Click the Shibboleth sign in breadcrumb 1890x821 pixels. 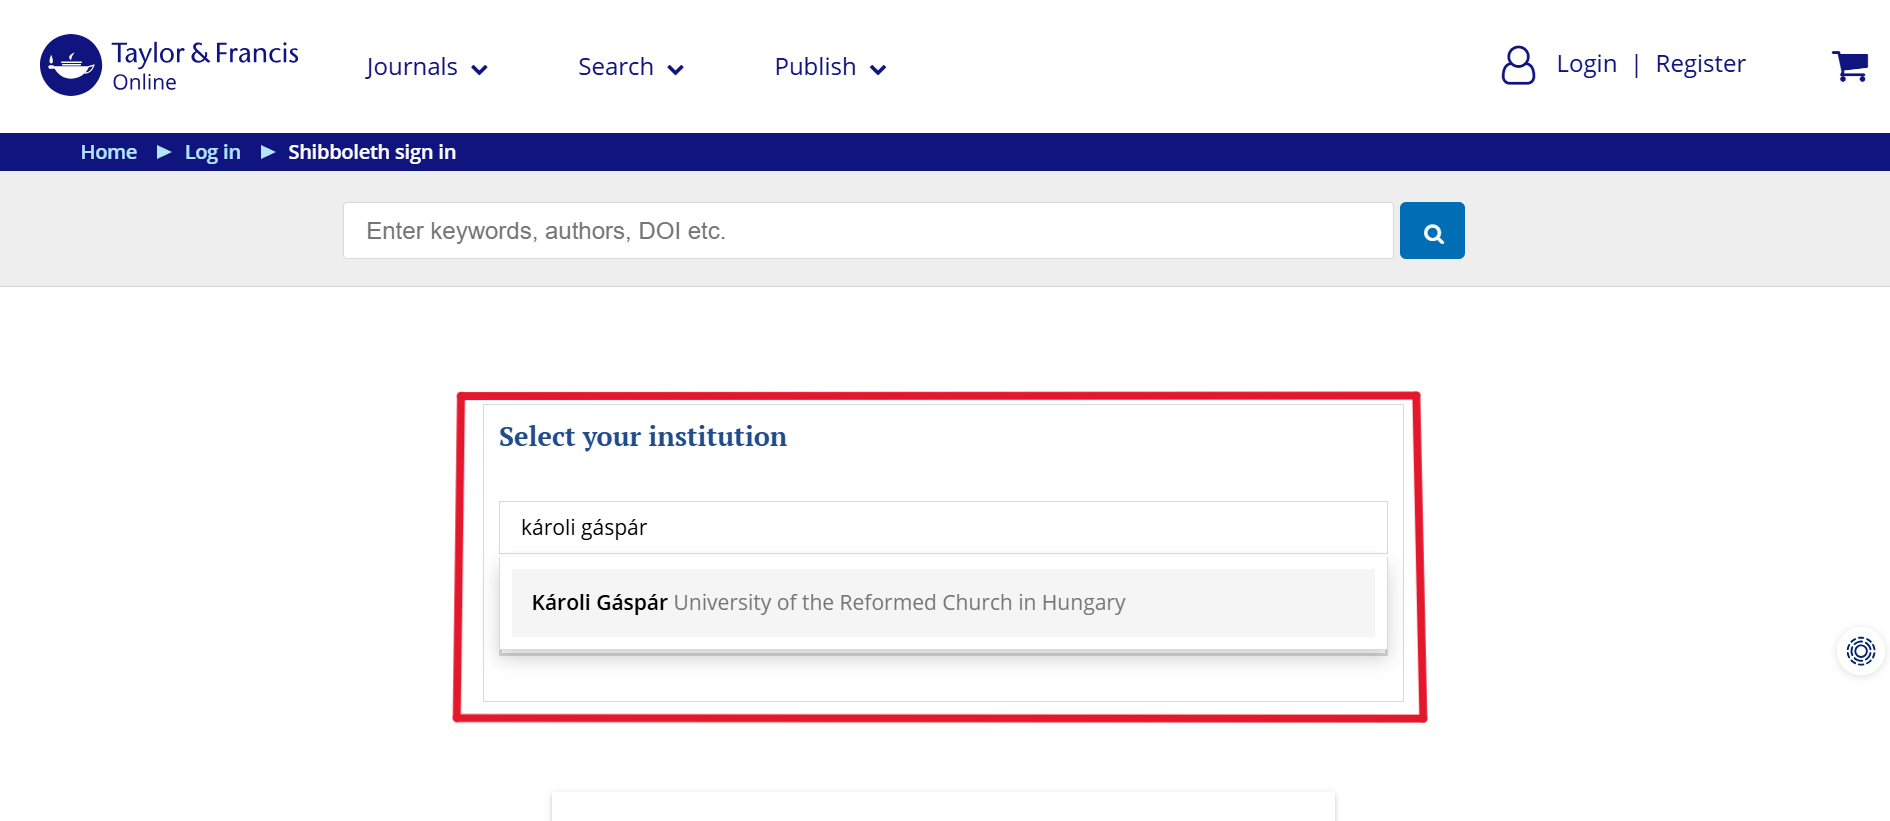[372, 152]
